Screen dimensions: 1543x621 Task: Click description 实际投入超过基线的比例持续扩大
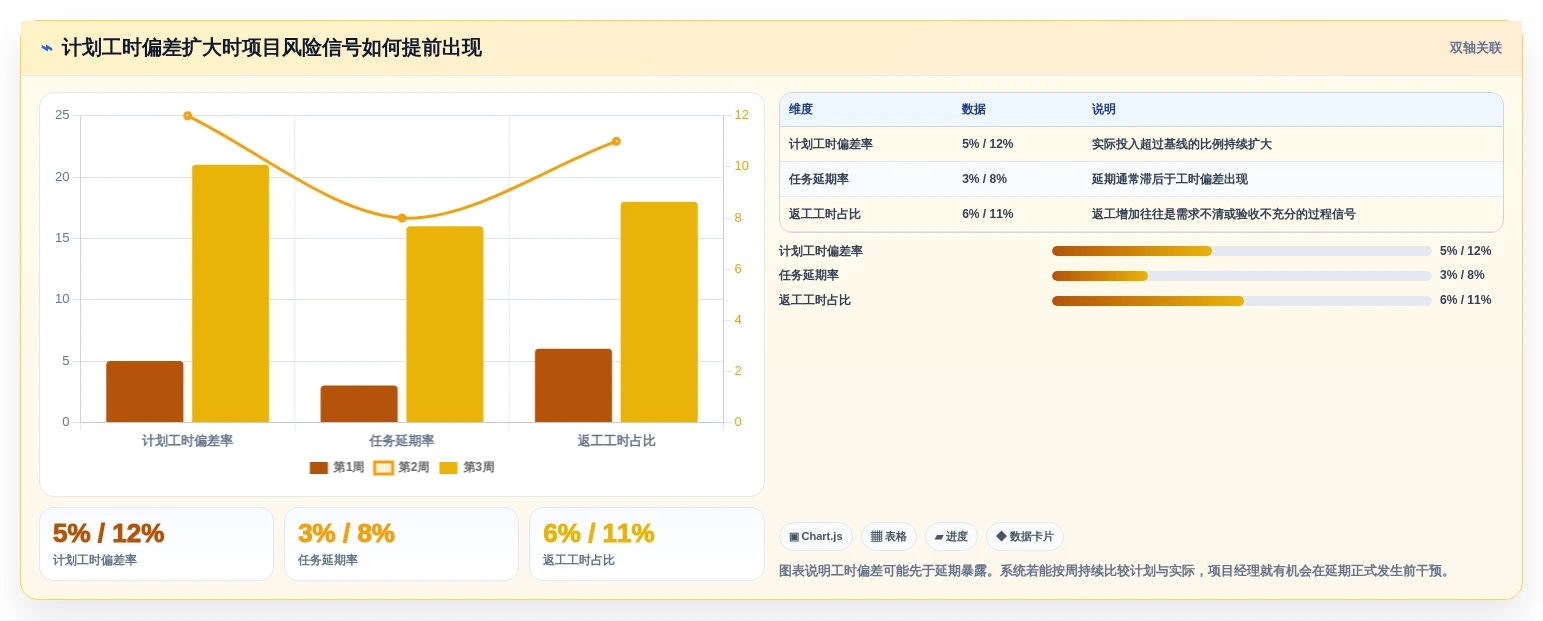[1182, 144]
